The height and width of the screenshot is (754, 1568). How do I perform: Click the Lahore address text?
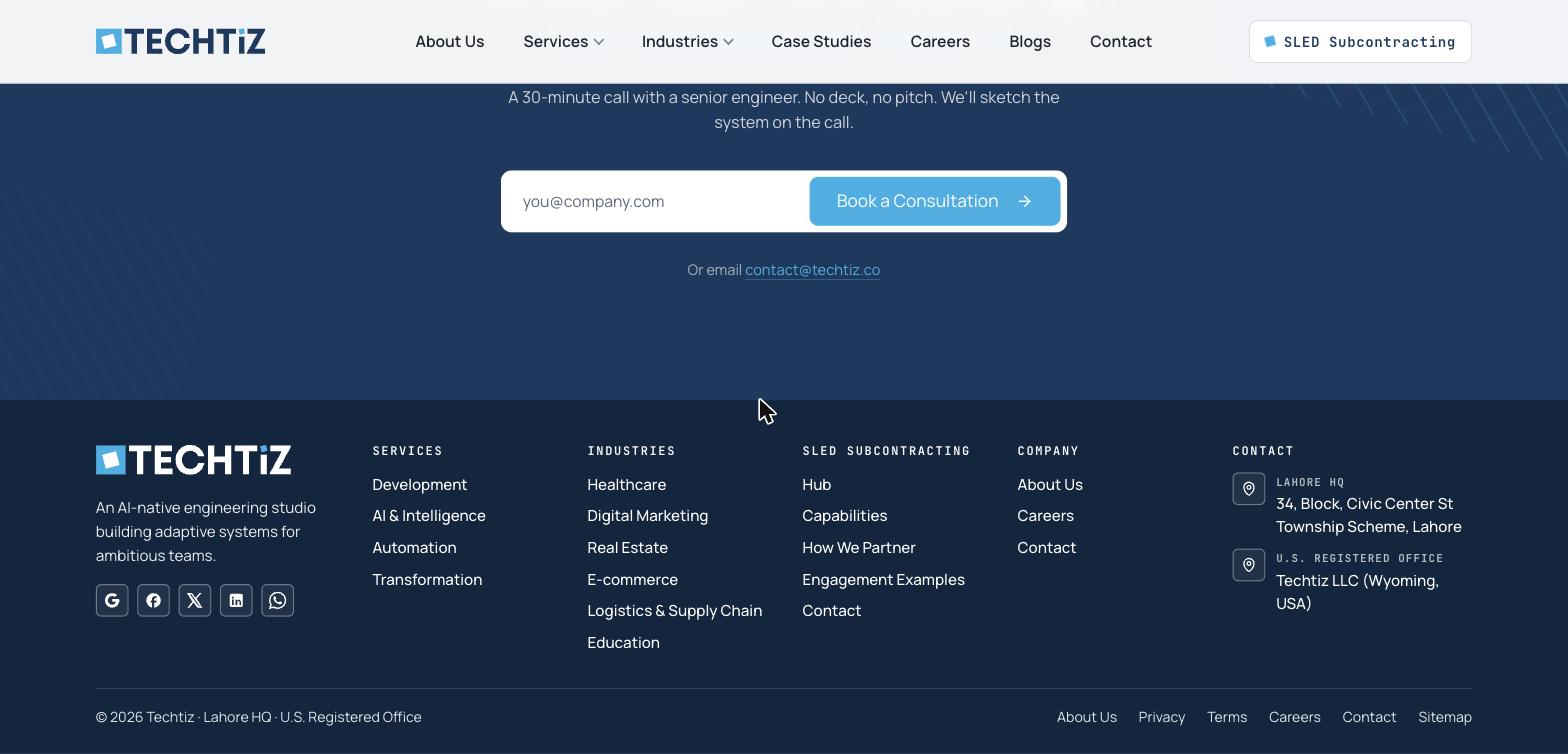click(1369, 515)
